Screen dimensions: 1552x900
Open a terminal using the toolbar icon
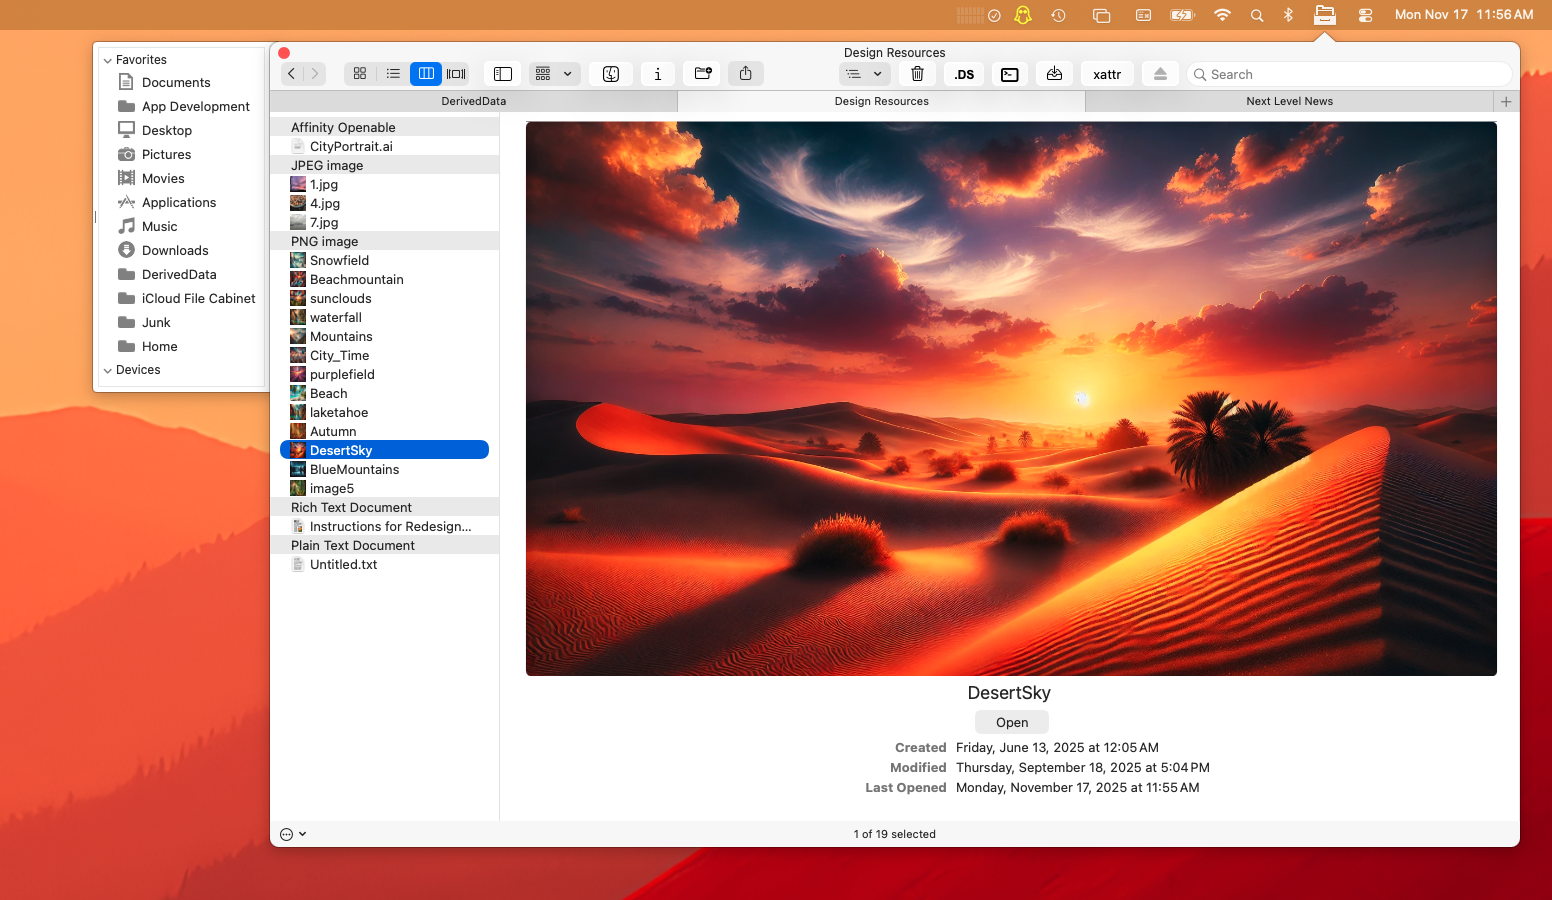(x=1009, y=73)
